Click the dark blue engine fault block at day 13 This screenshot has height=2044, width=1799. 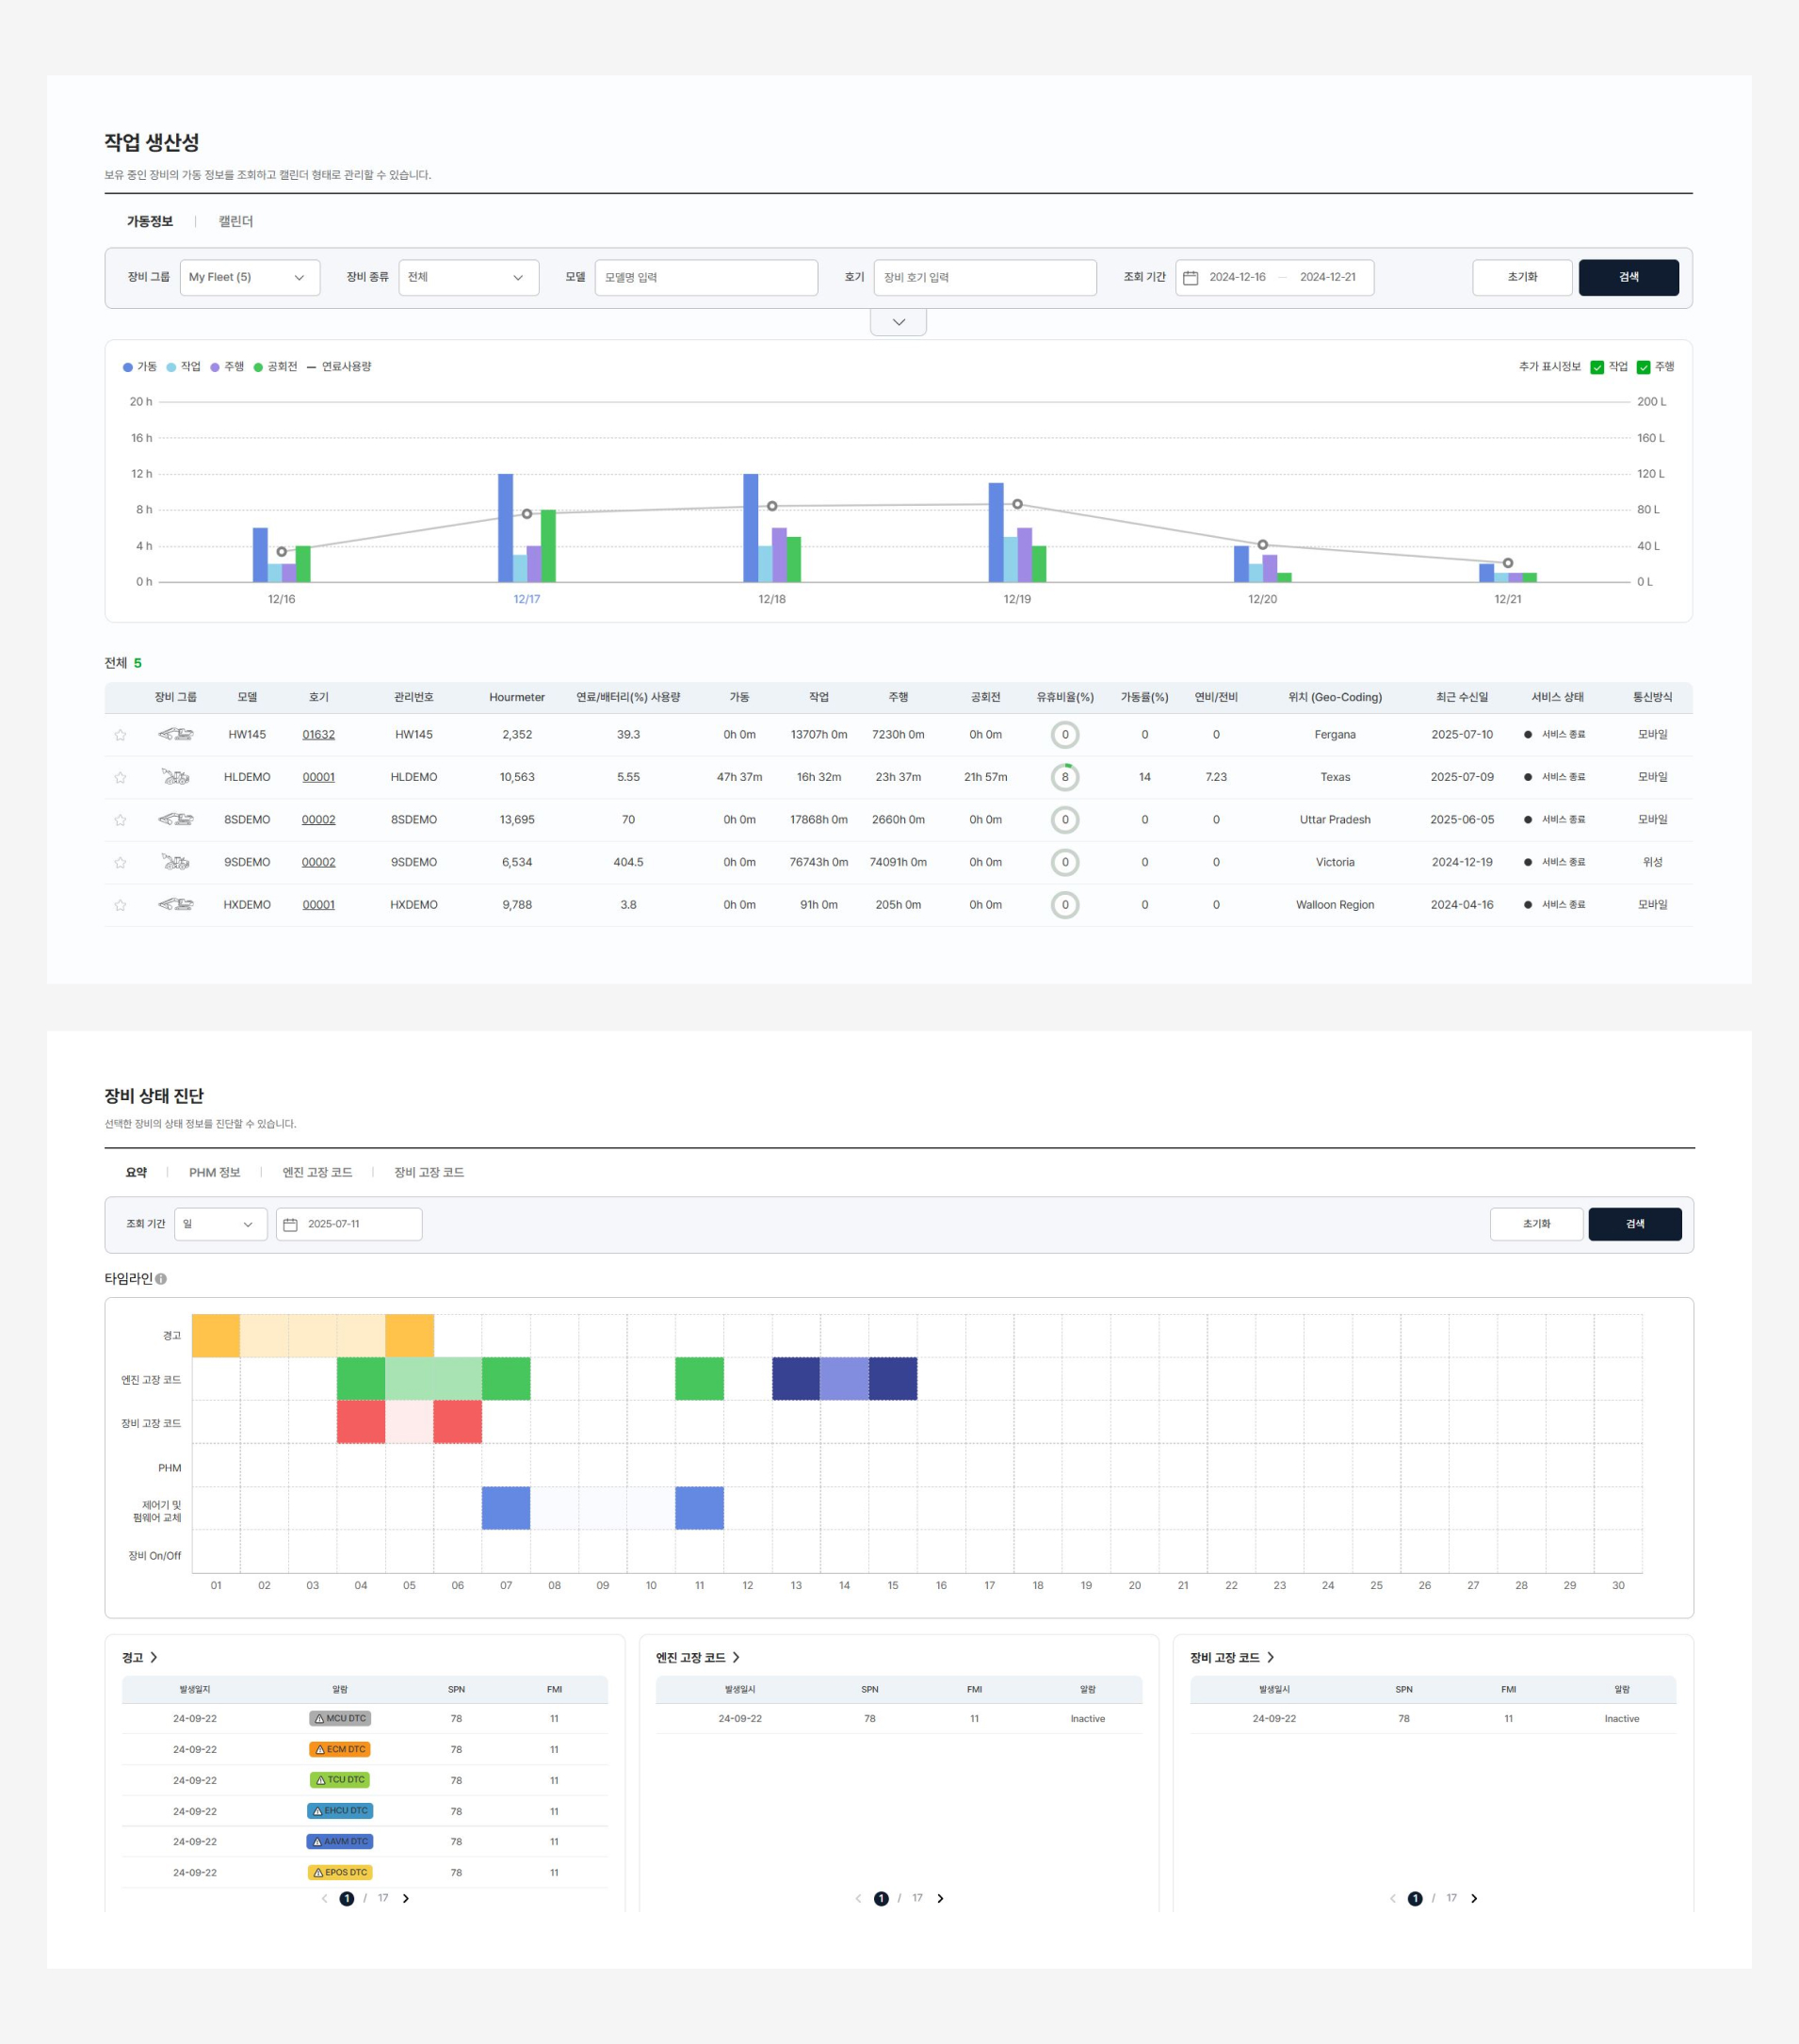click(796, 1378)
